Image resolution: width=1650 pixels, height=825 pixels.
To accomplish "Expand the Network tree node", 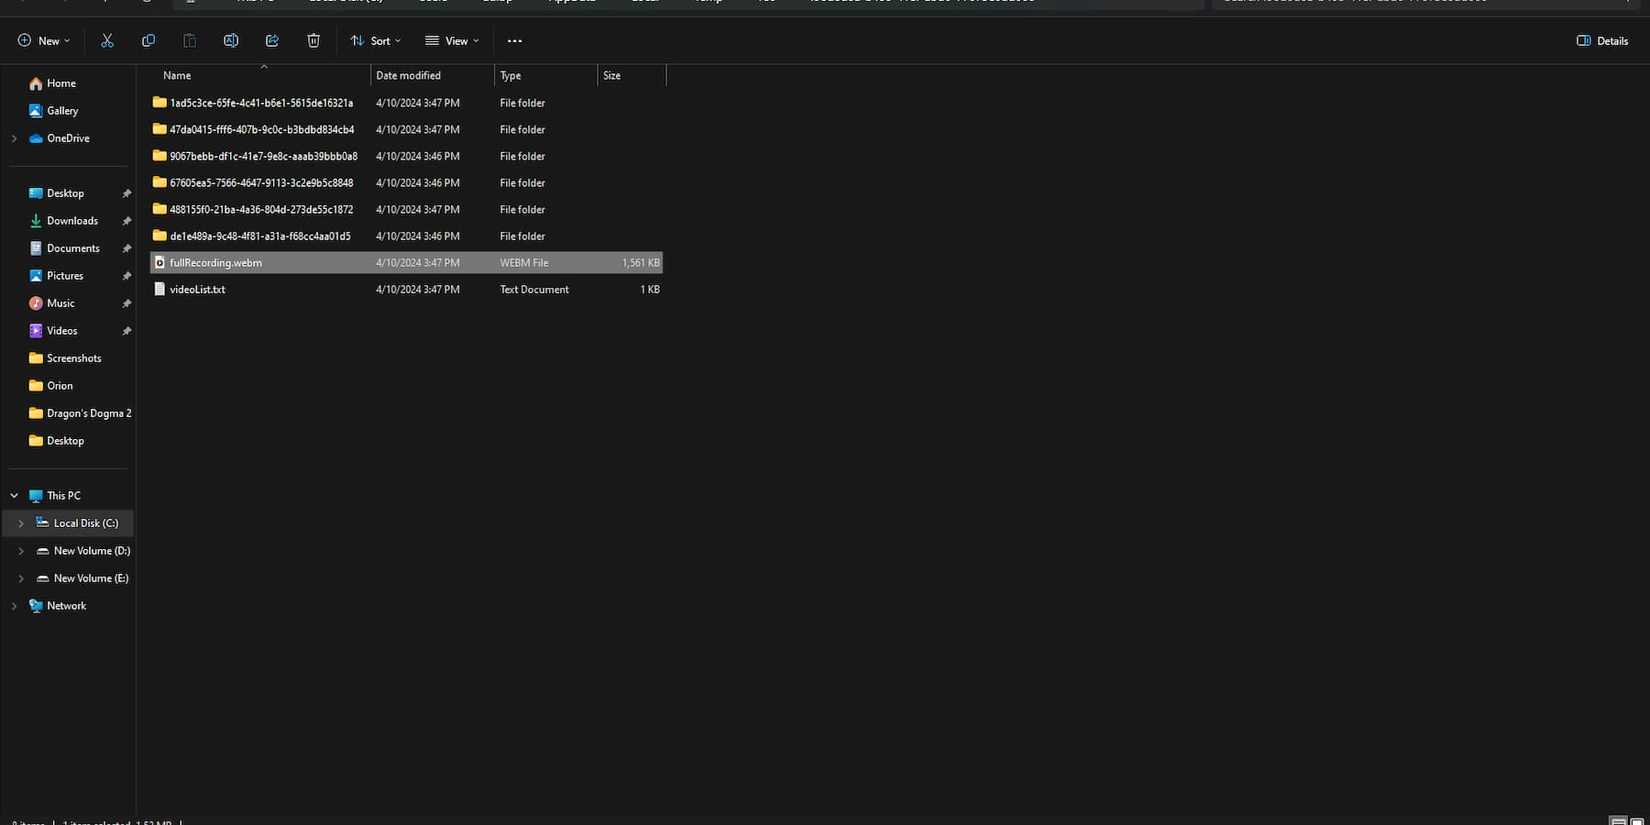I will click(14, 606).
